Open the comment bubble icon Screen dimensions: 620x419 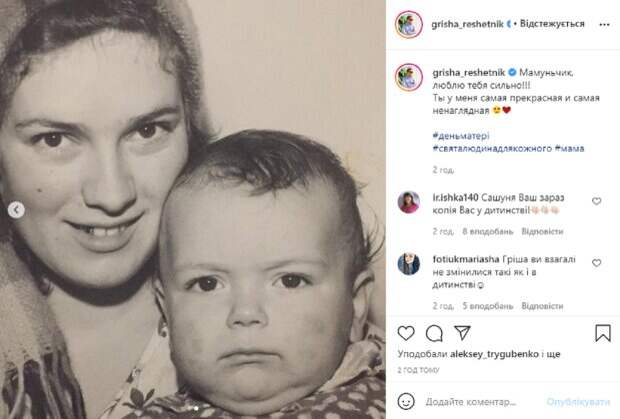coord(434,333)
